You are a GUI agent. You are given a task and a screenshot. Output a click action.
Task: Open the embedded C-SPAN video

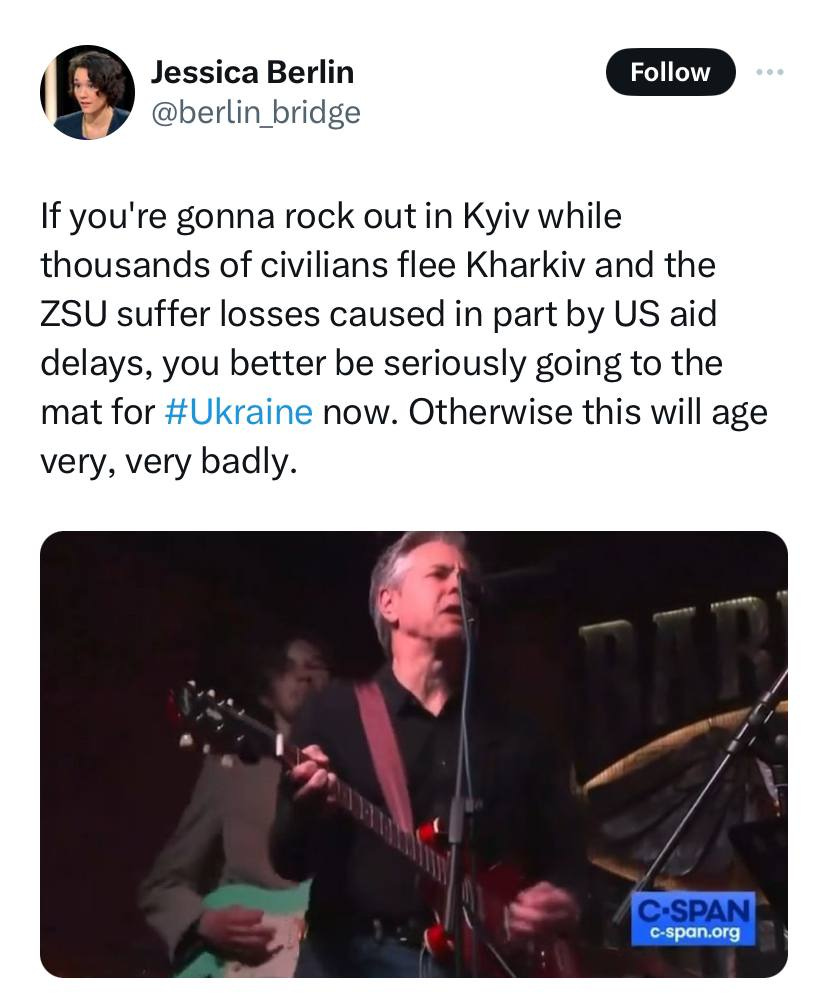tap(414, 754)
